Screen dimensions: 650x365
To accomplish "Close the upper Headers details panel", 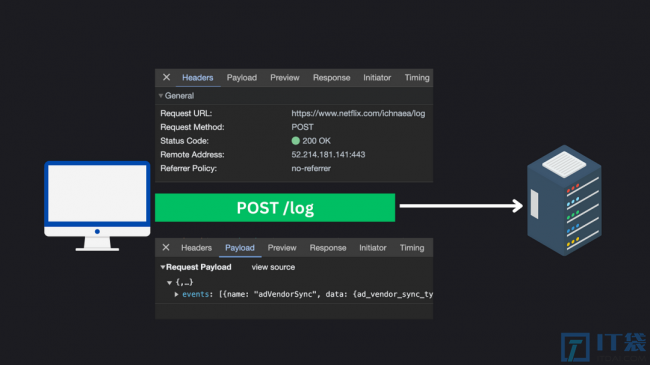I will tap(166, 77).
